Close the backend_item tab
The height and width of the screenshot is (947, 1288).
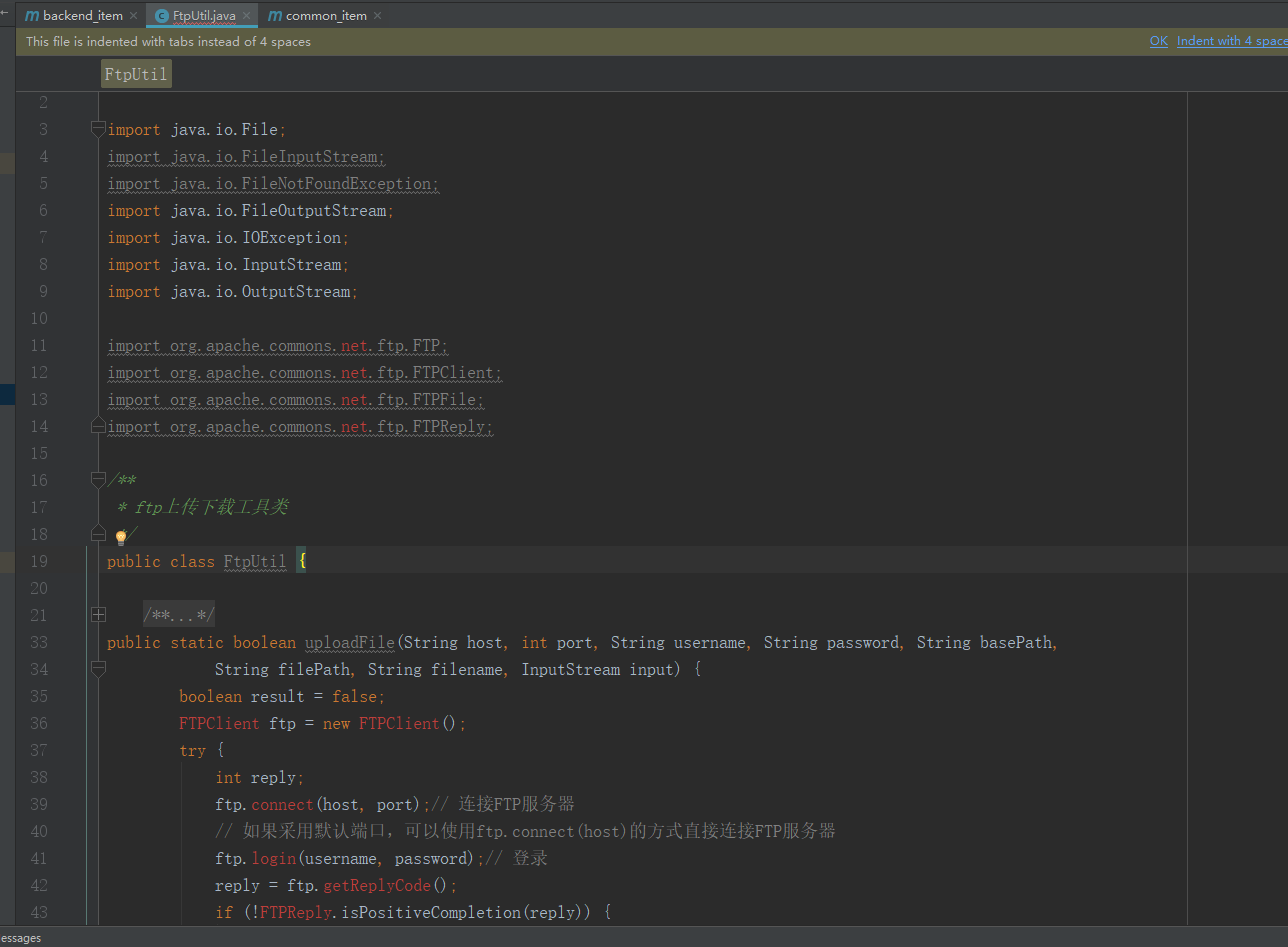(x=133, y=16)
